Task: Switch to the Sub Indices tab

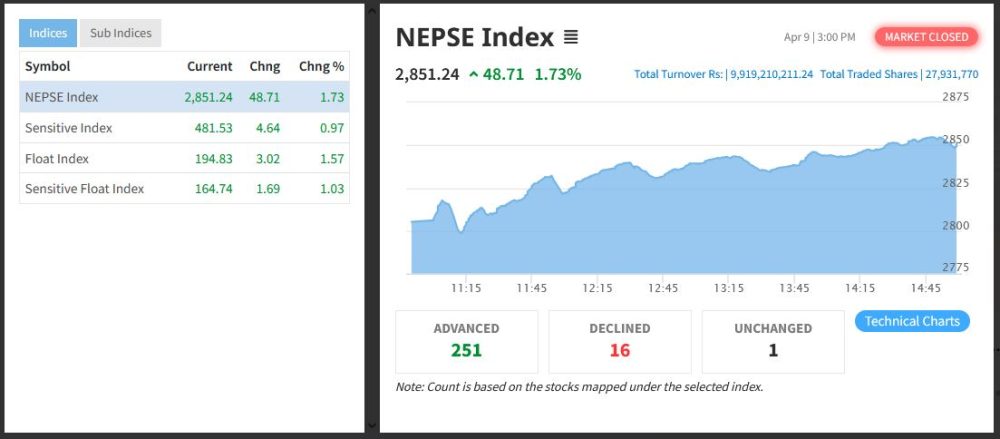Action: pyautogui.click(x=120, y=33)
